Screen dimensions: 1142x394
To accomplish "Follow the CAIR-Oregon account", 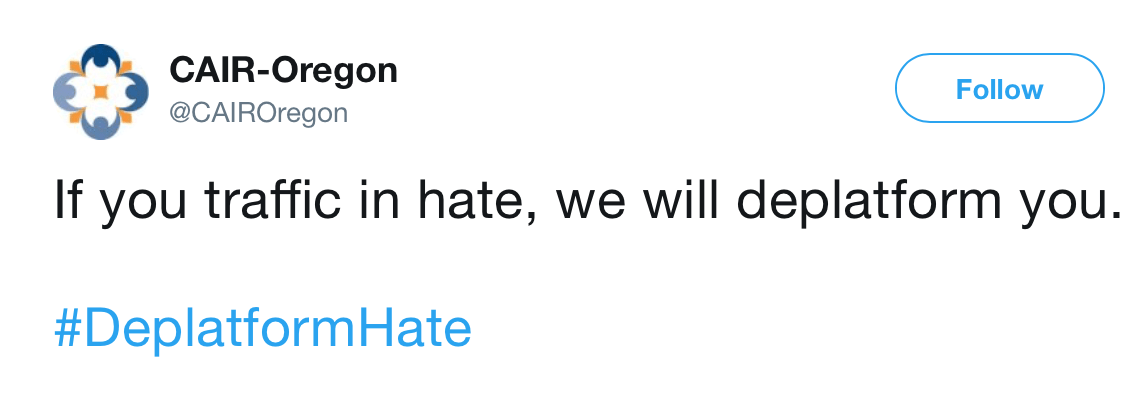I will (999, 88).
